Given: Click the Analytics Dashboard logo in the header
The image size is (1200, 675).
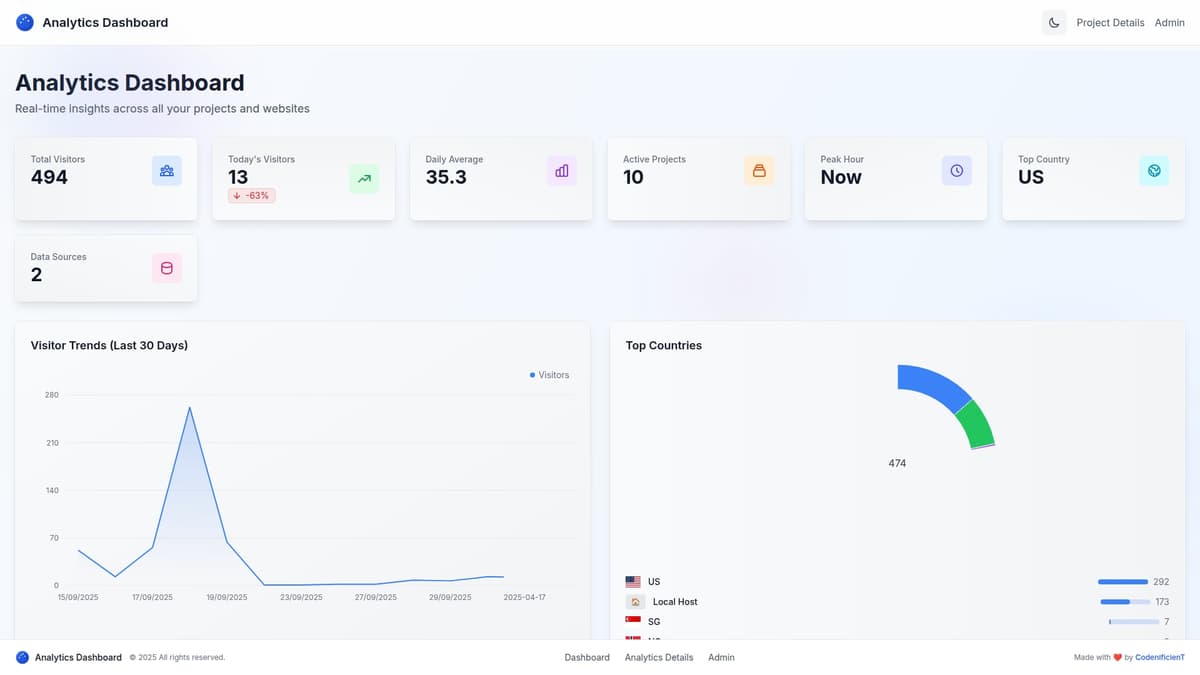Looking at the screenshot, I should (24, 21).
